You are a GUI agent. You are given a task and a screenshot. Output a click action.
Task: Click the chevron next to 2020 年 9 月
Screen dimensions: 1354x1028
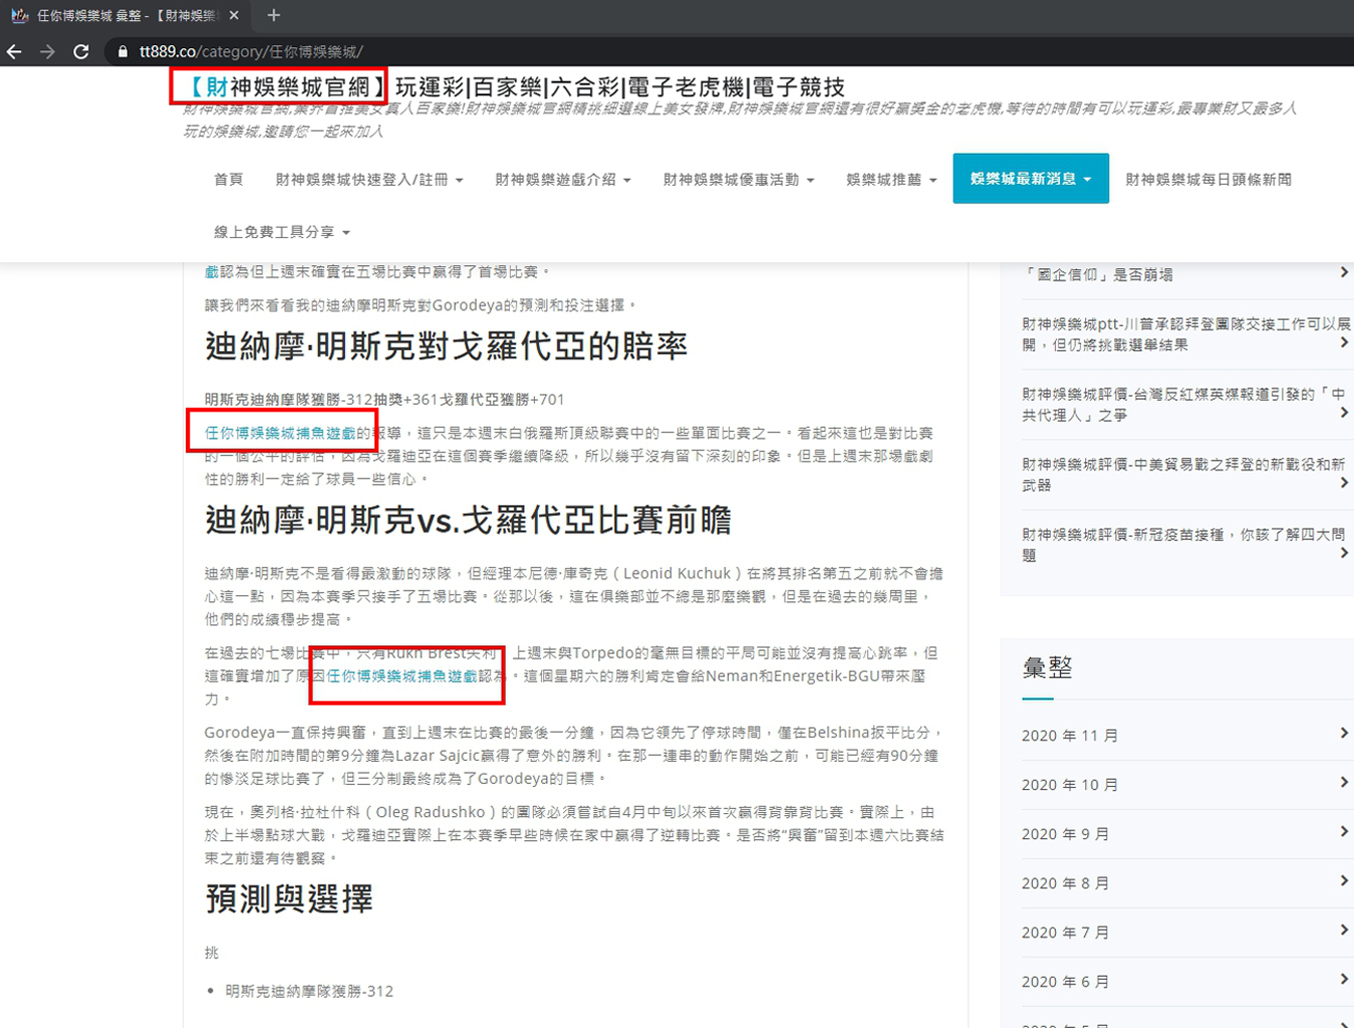(1344, 832)
